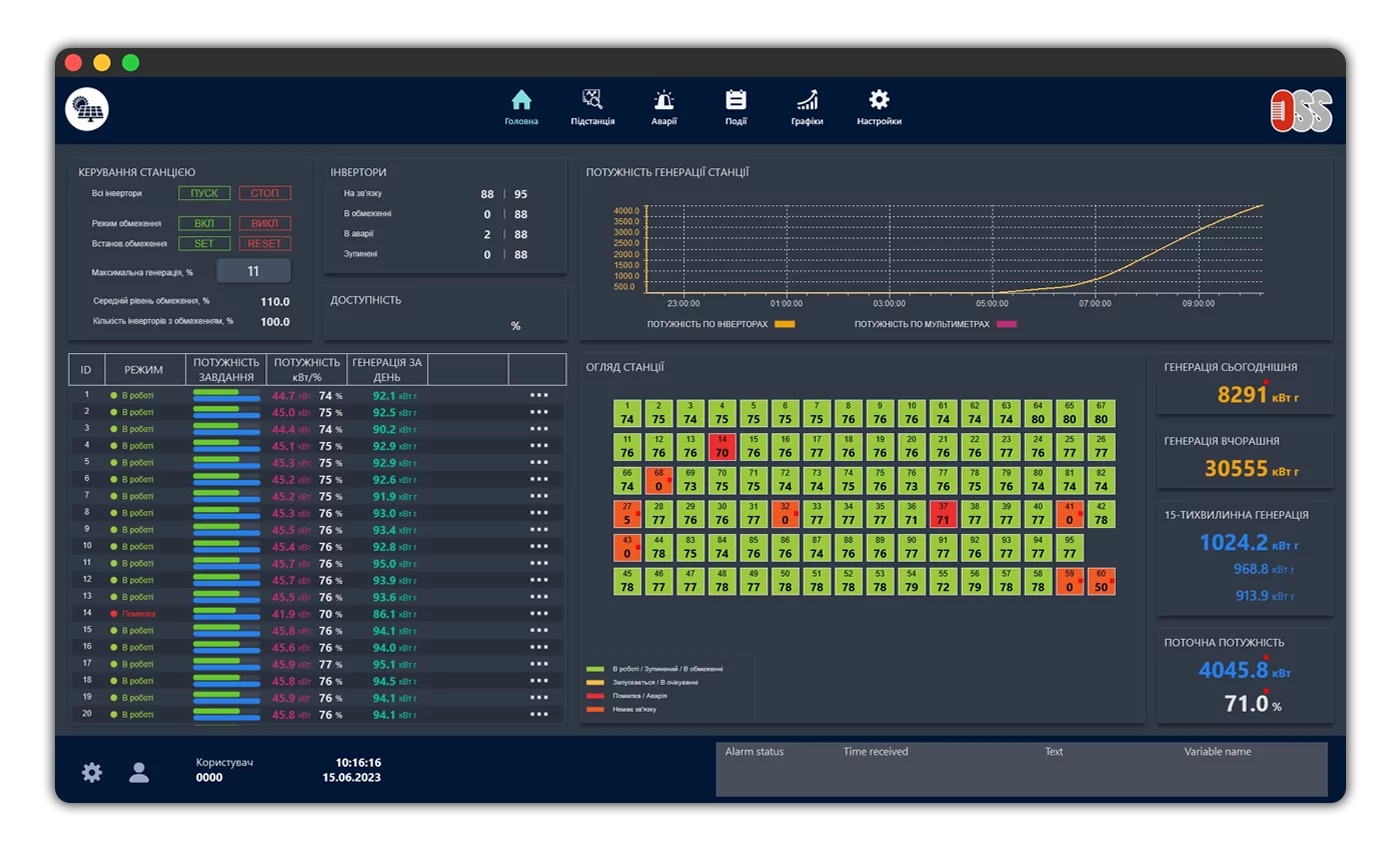The height and width of the screenshot is (850, 1400).
Task: Open settings with the bottom gear icon
Action: pyautogui.click(x=92, y=772)
